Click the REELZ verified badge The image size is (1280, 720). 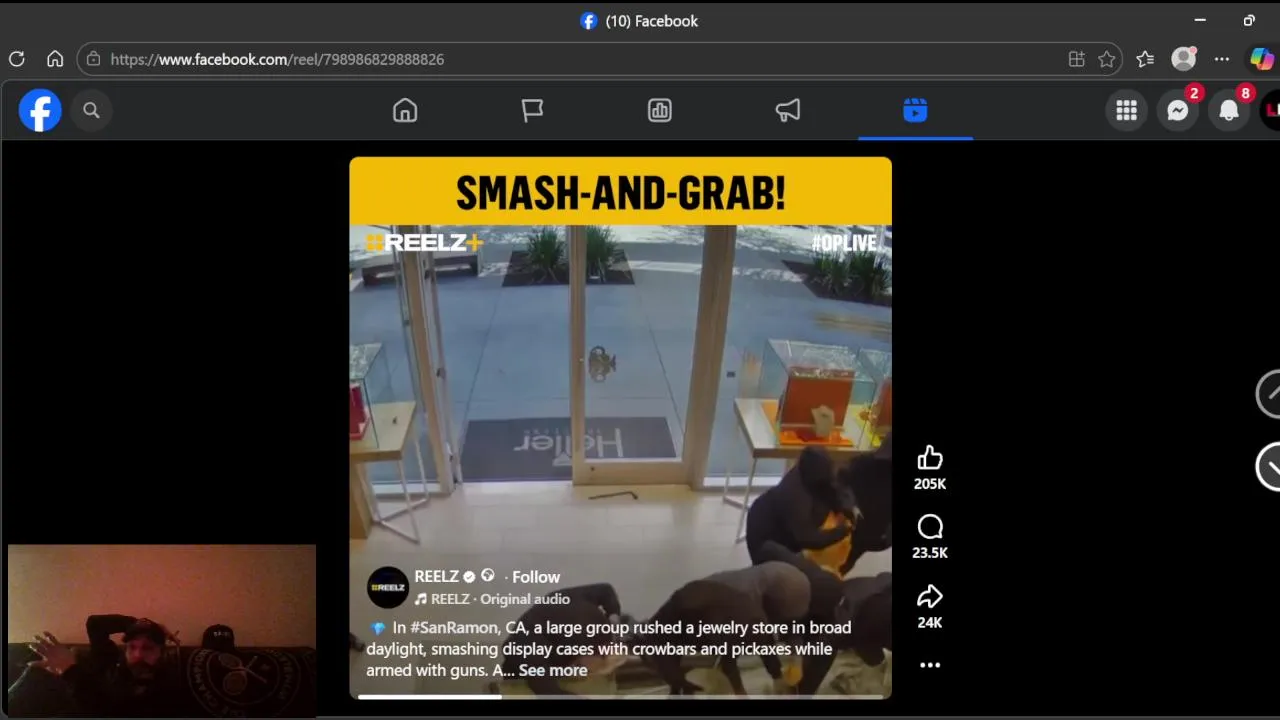[x=469, y=577]
